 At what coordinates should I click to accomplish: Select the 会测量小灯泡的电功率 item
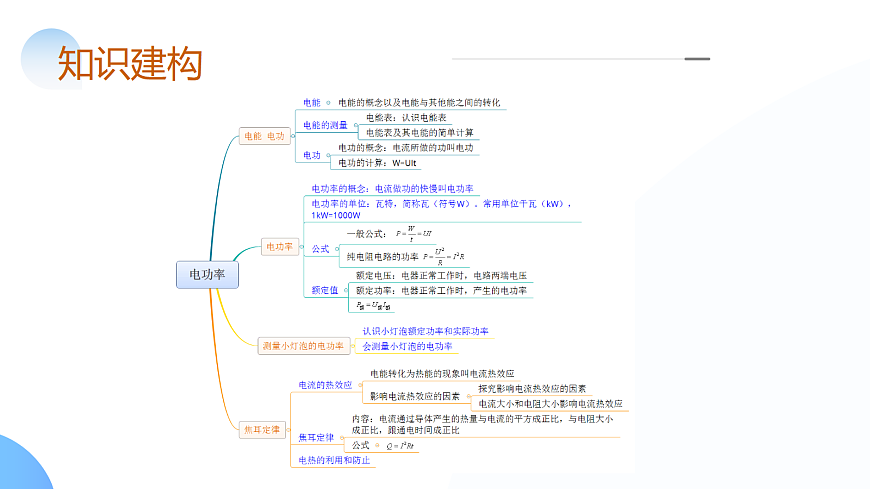[x=407, y=346]
